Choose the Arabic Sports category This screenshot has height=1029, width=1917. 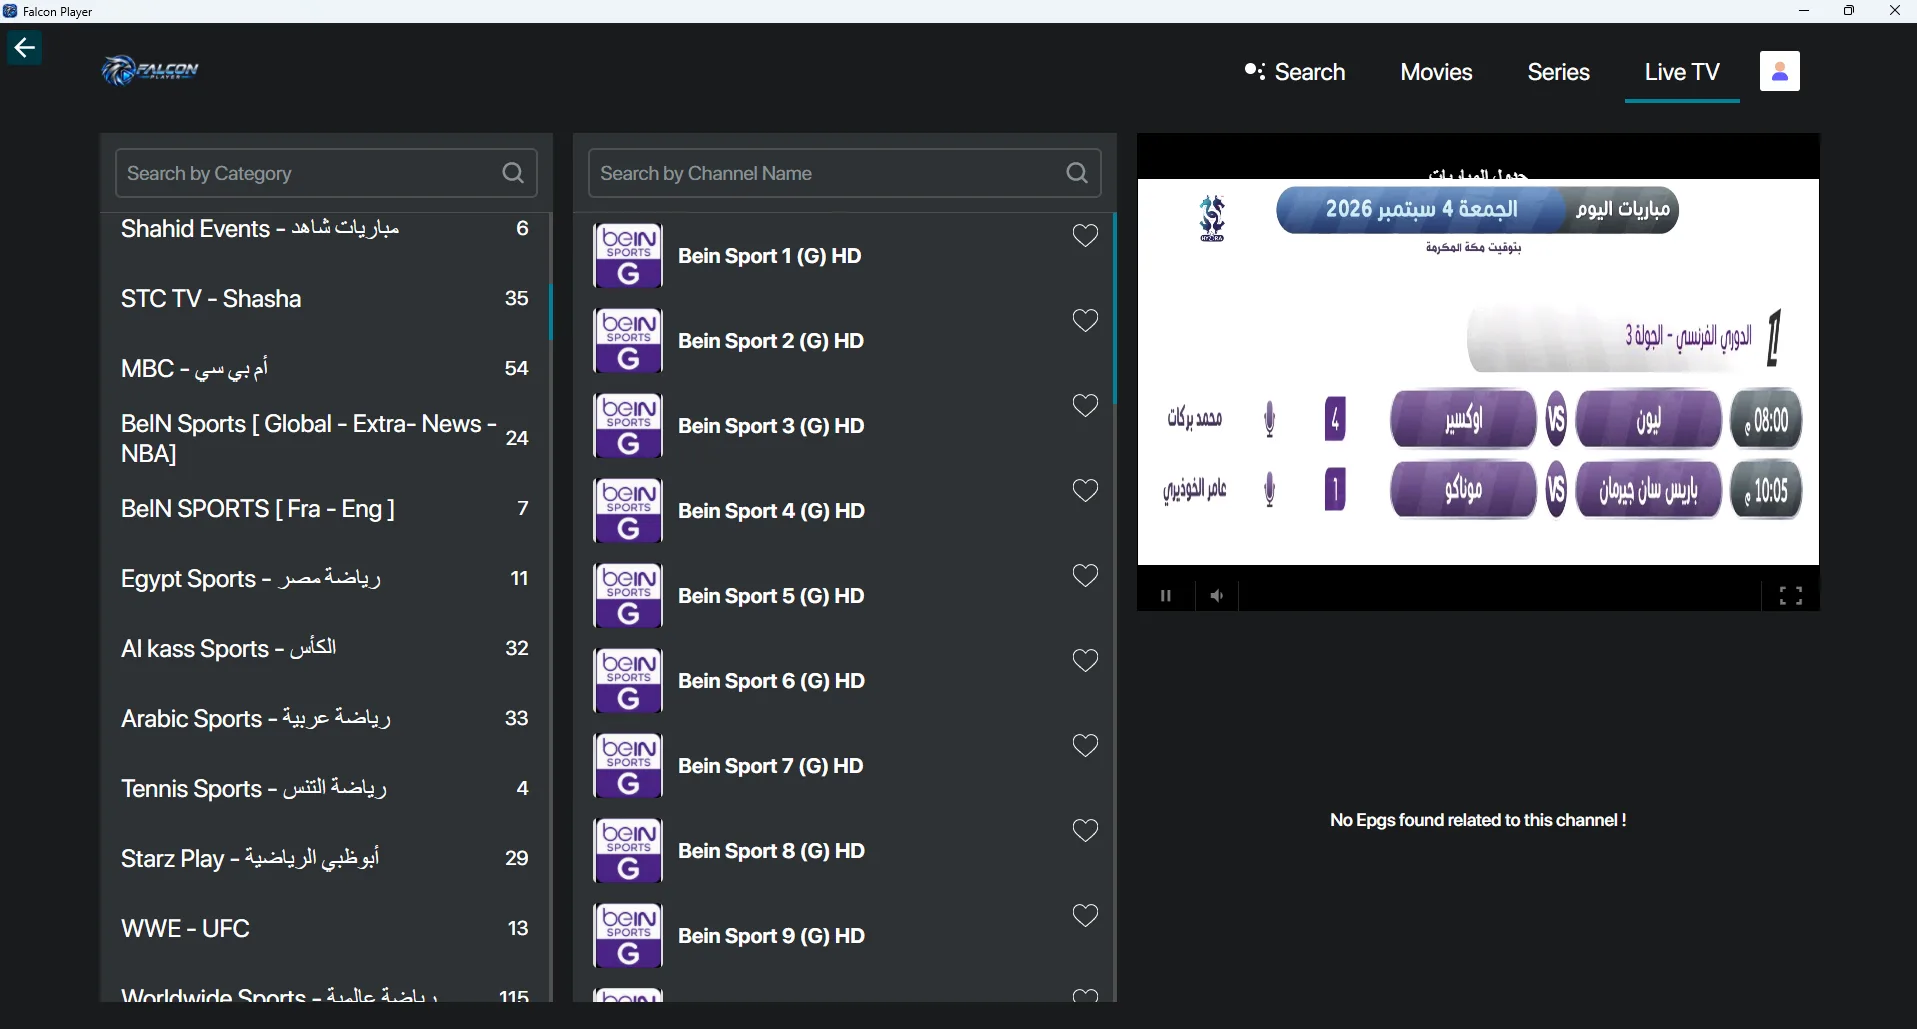[325, 719]
